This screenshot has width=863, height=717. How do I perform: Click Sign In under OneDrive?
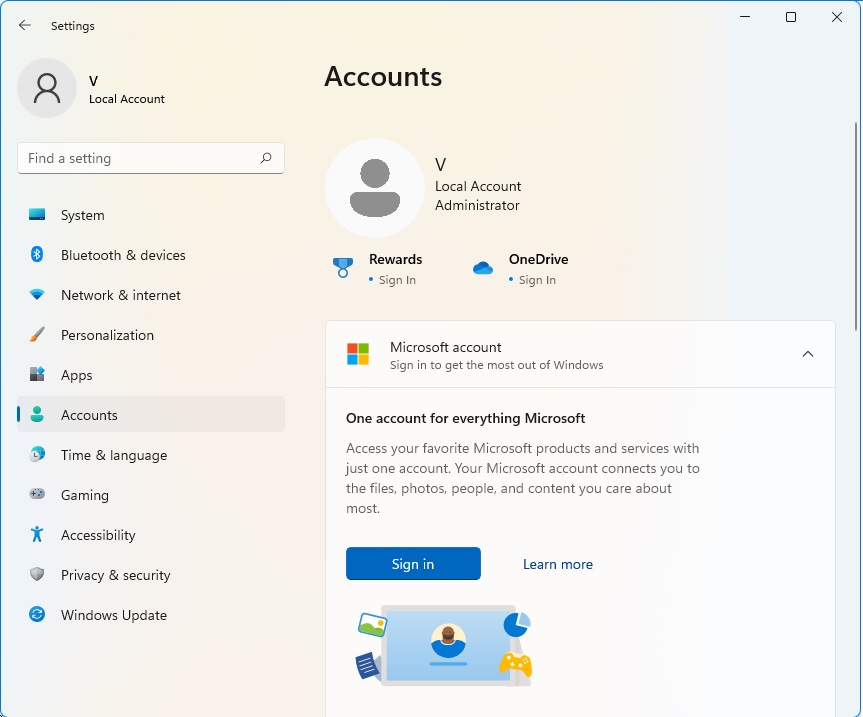click(537, 280)
